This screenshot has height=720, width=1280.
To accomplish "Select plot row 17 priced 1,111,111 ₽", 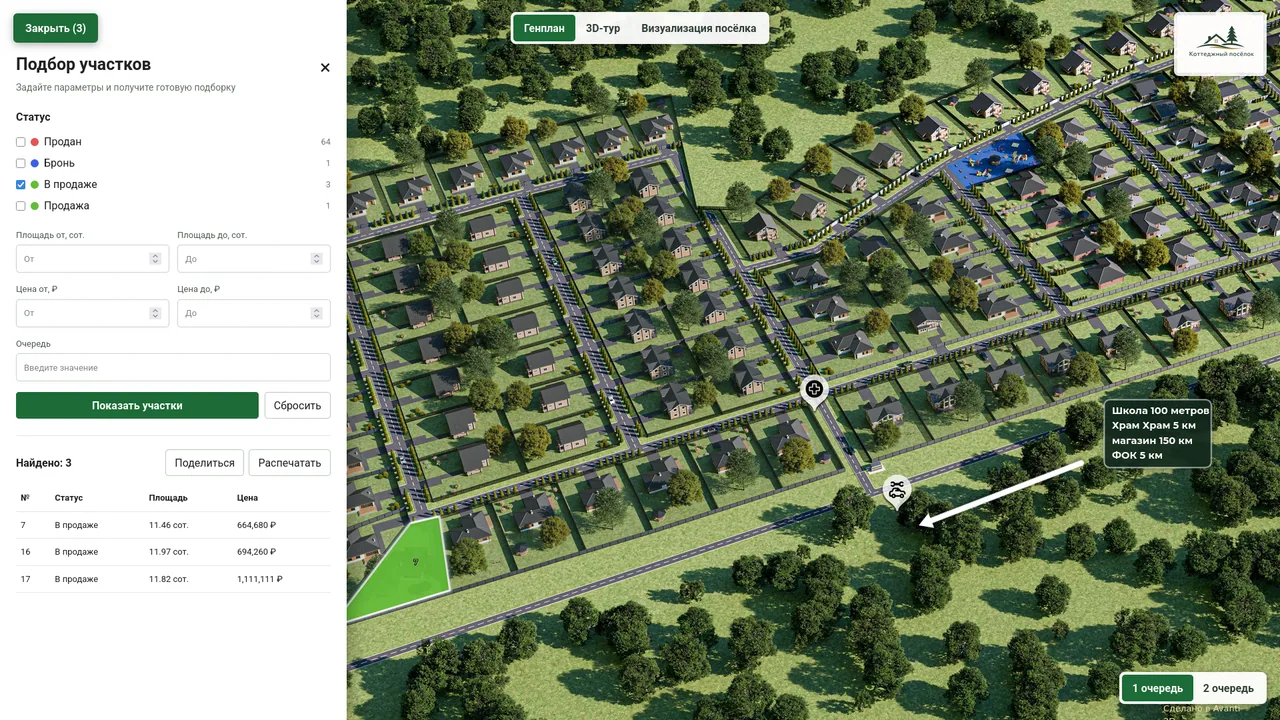I will coord(173,579).
